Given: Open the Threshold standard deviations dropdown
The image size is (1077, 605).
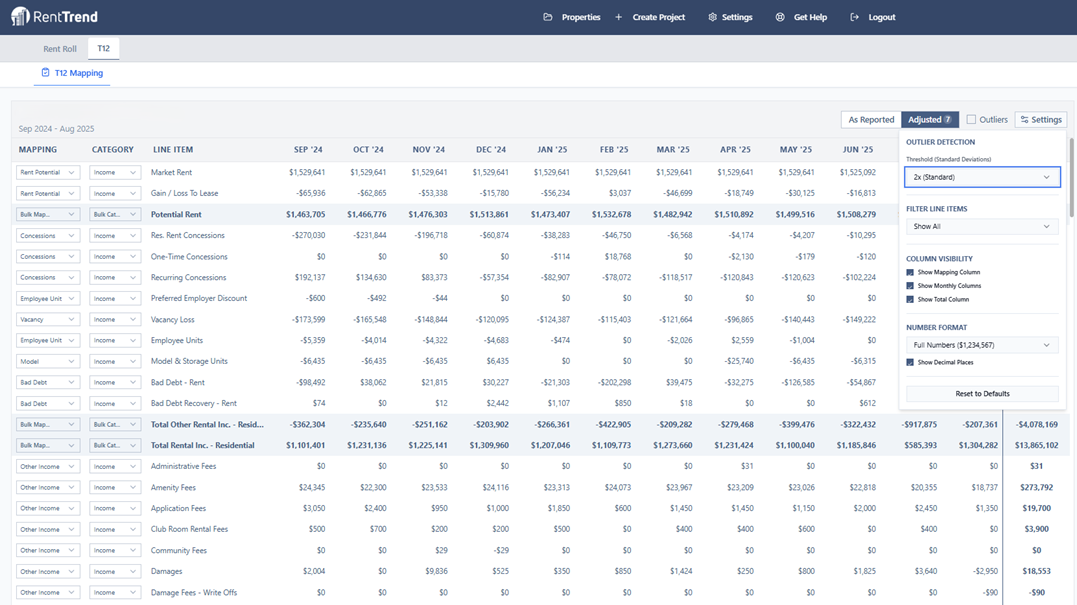Looking at the screenshot, I should (x=980, y=177).
